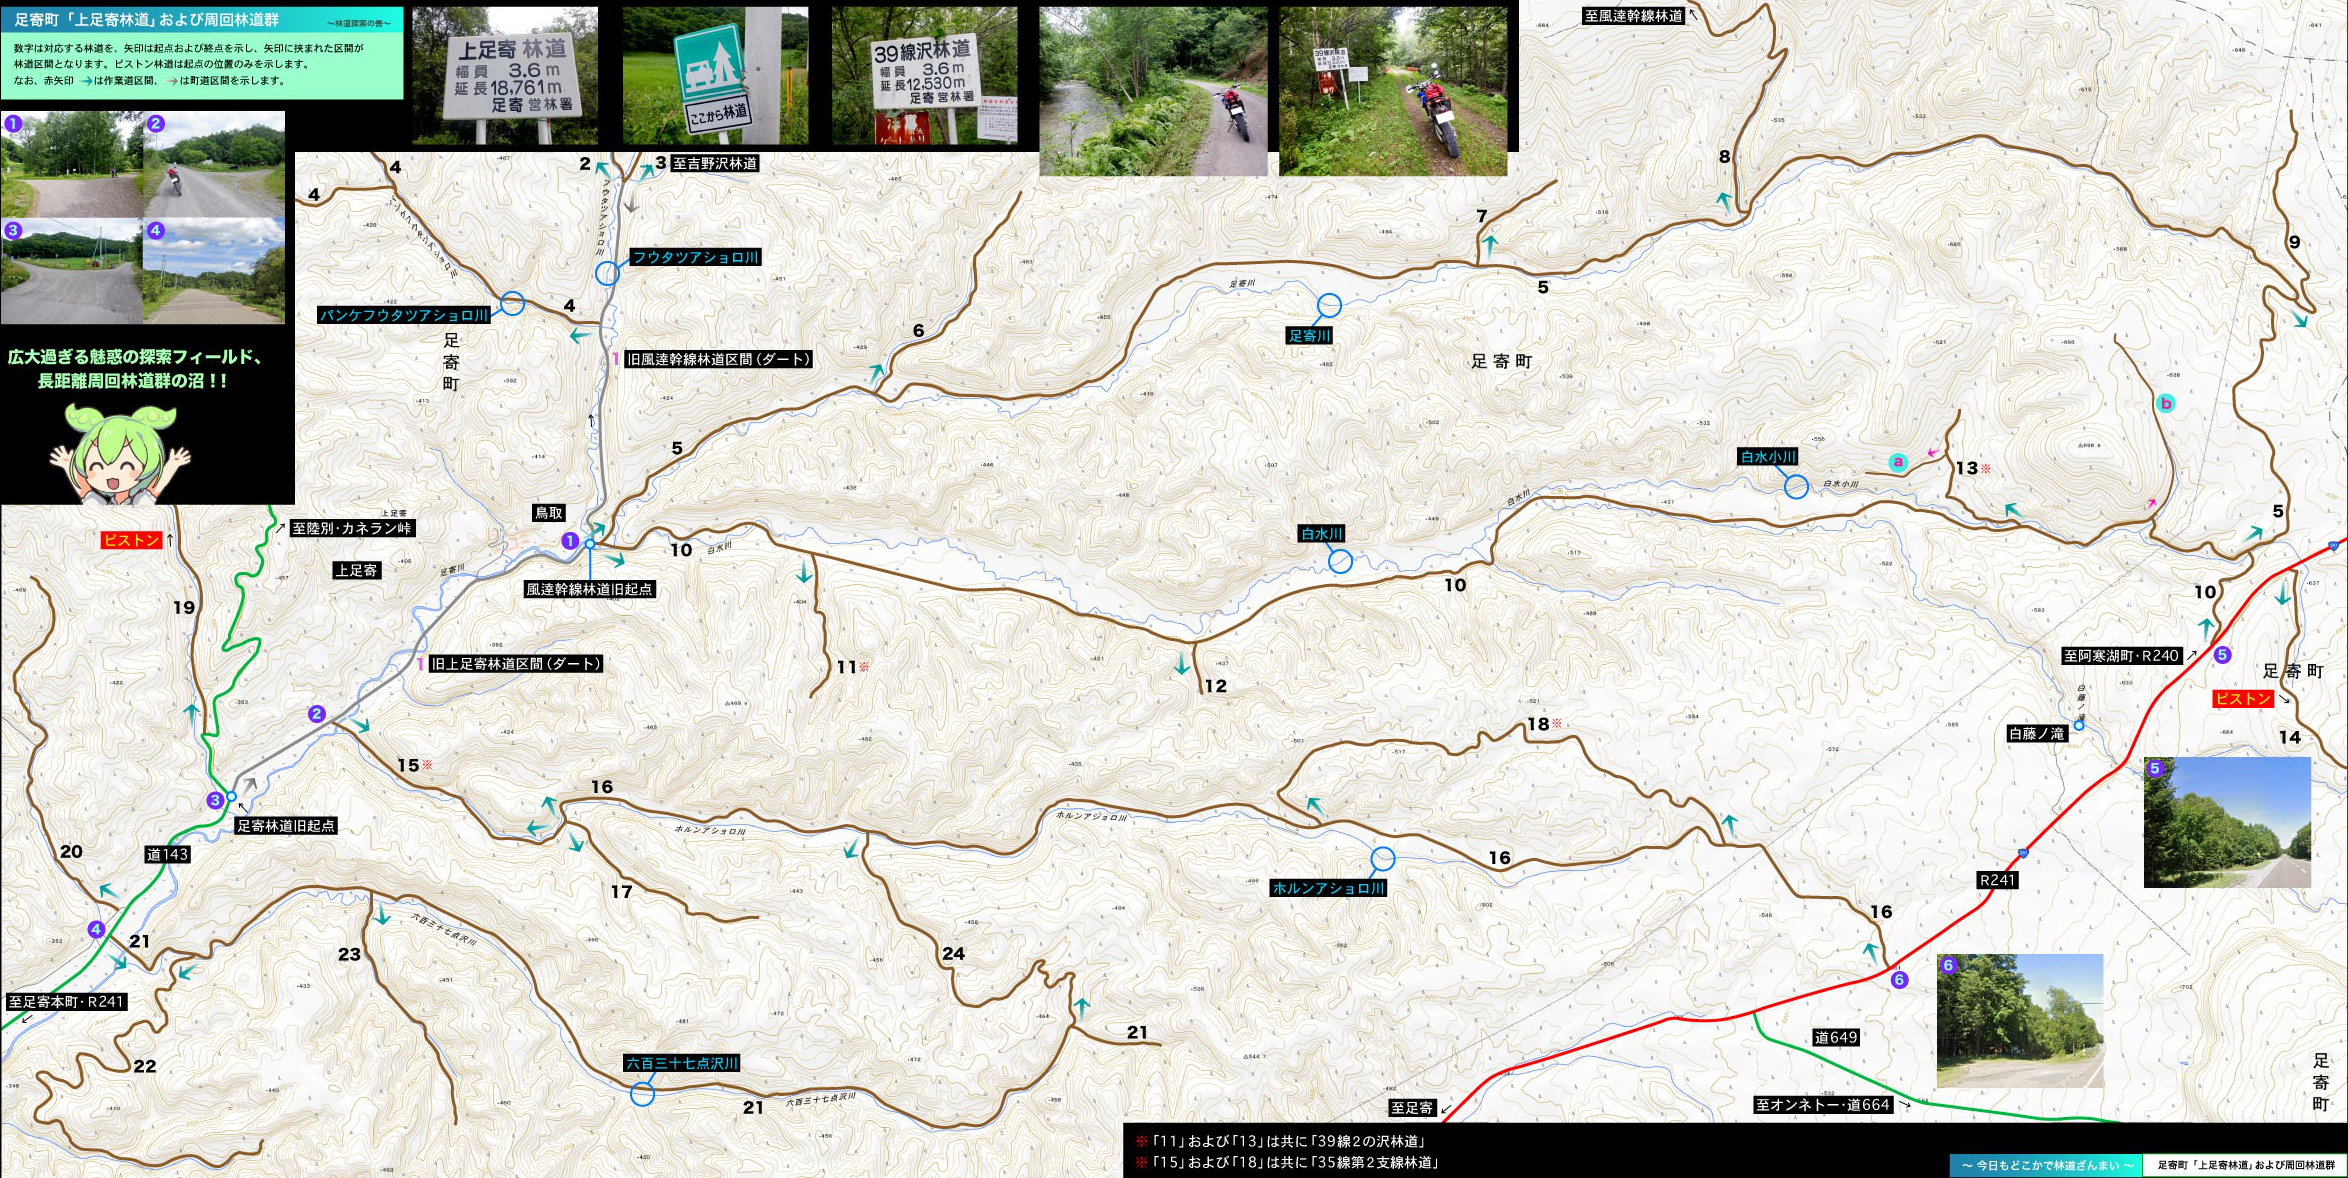The height and width of the screenshot is (1178, 2348).
Task: Click the フウタツアショロ川 river label
Action: [696, 258]
